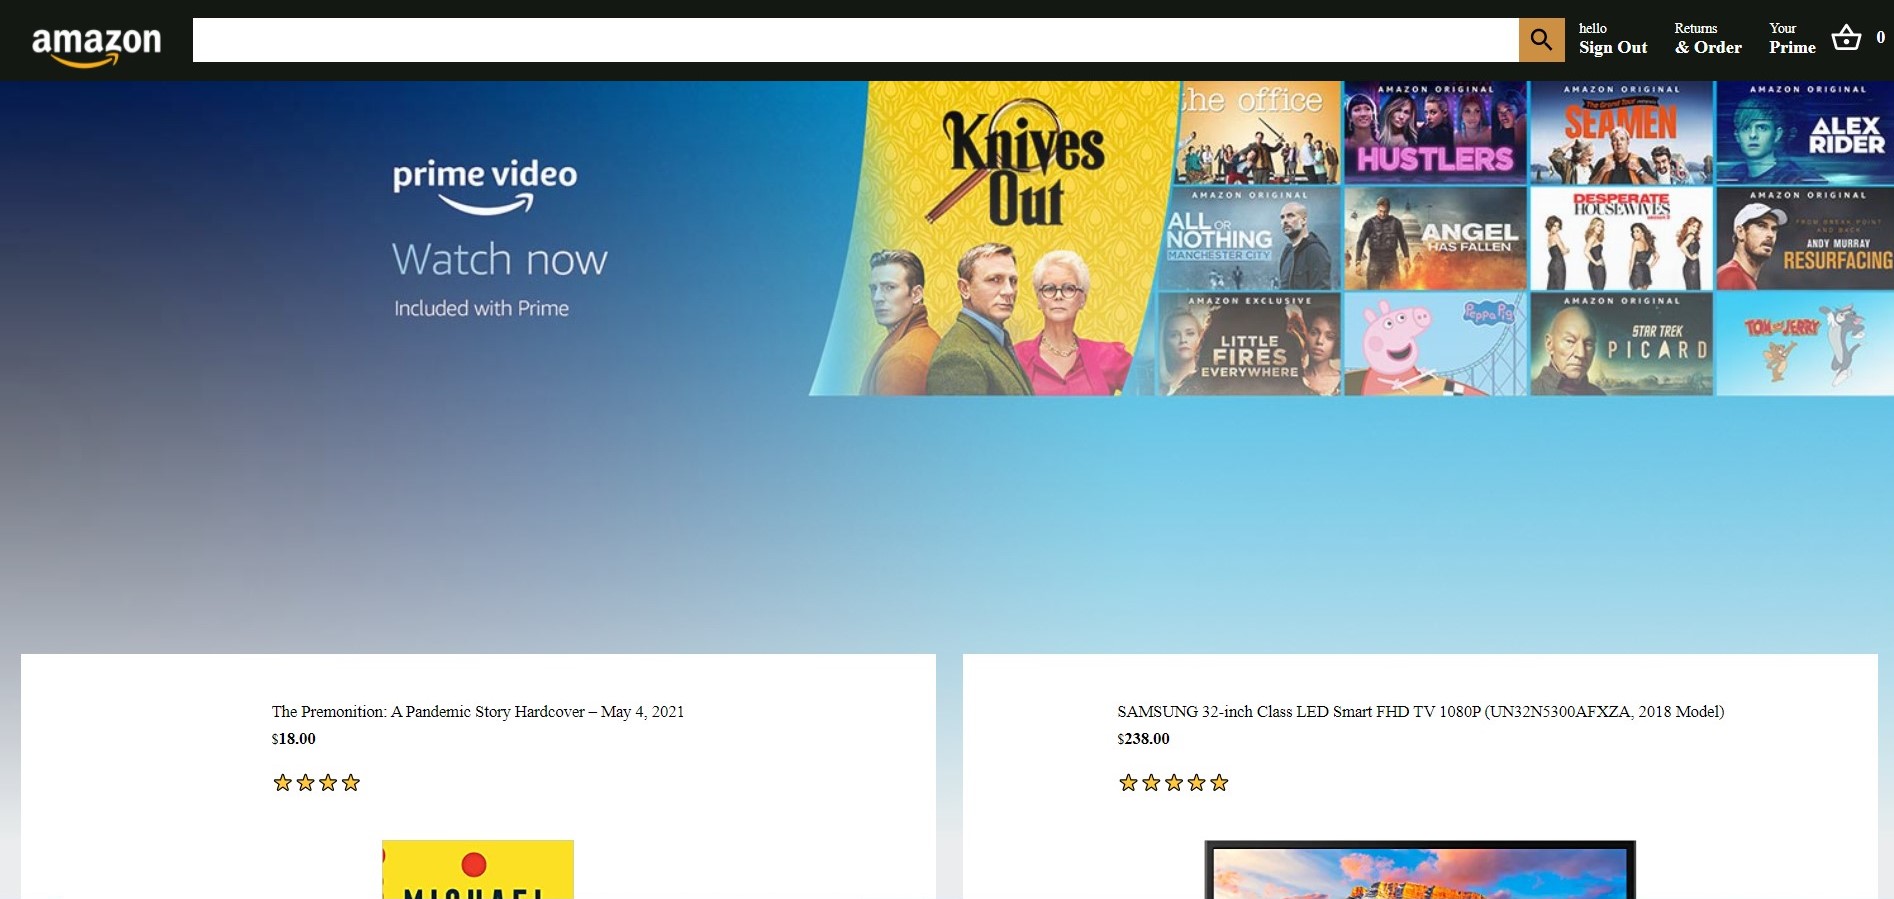This screenshot has height=899, width=1894.
Task: Click the orange search magnifier button
Action: click(1541, 40)
